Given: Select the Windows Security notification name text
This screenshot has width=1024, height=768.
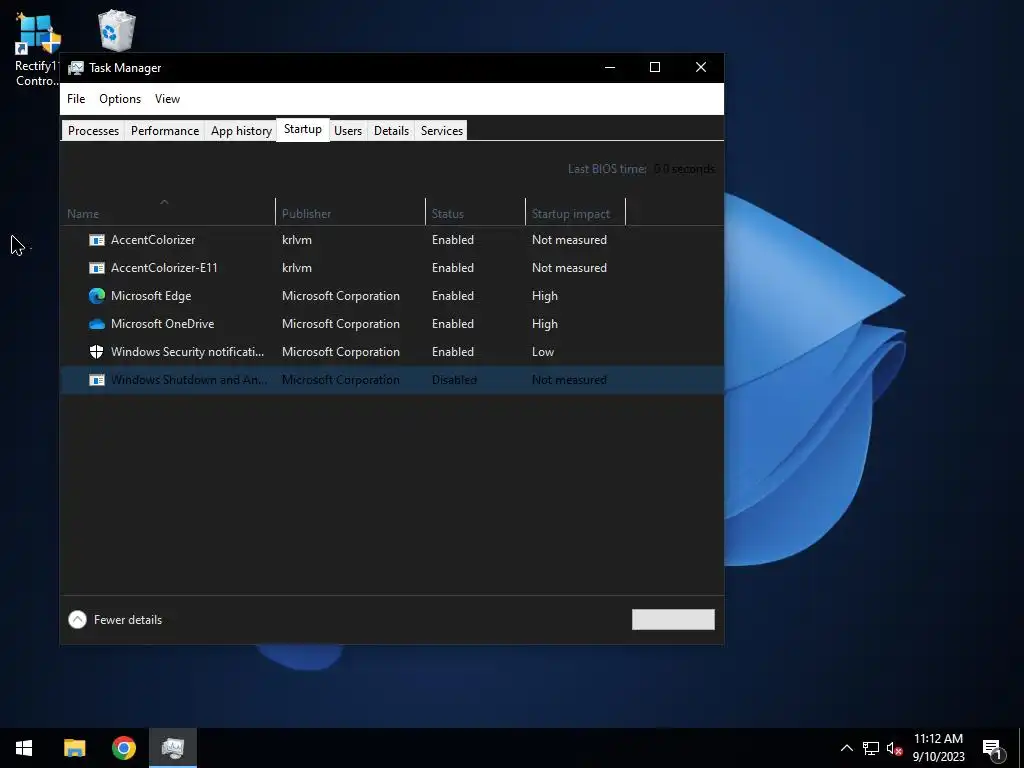Looking at the screenshot, I should 187,352.
